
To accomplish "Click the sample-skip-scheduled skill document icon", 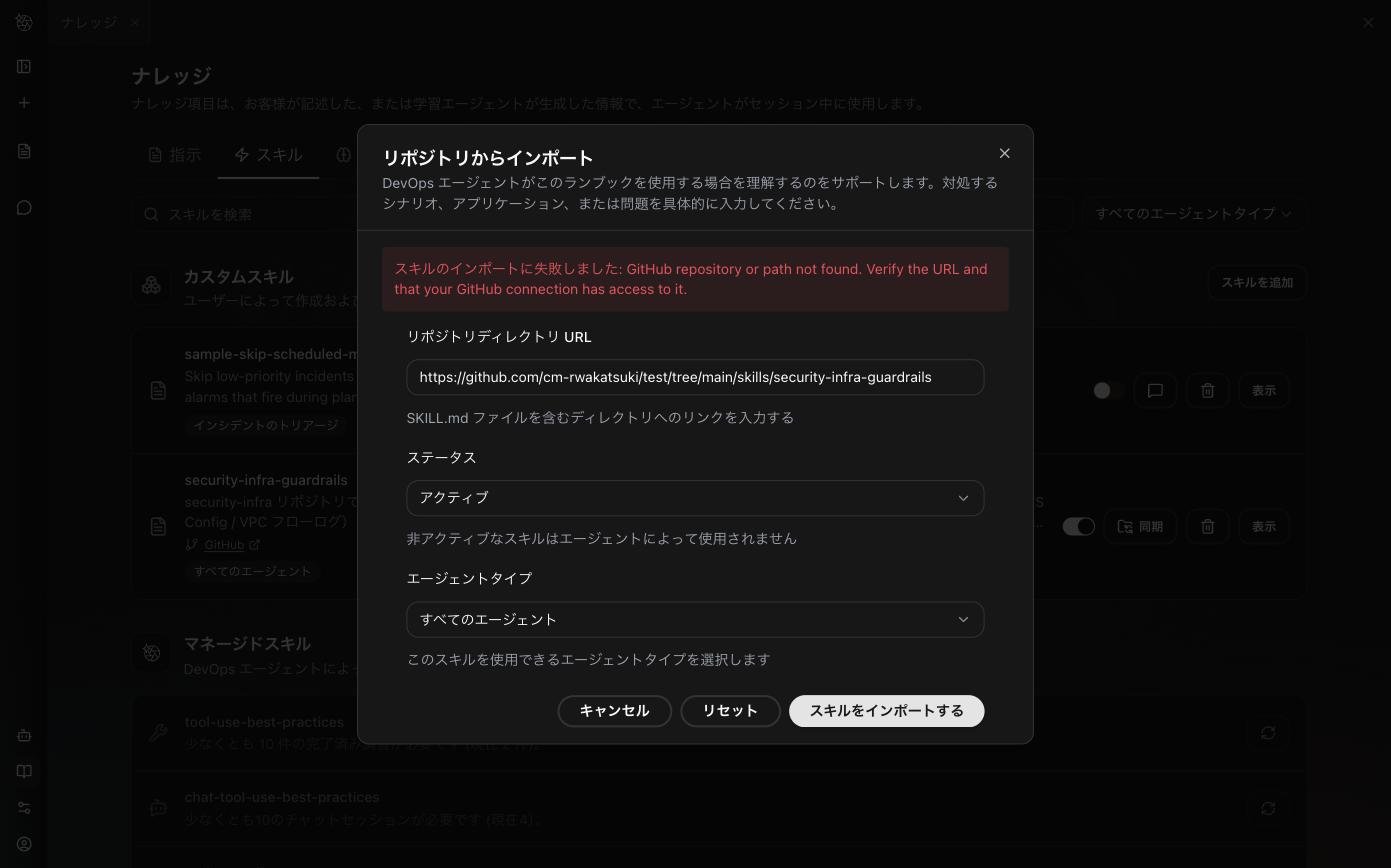I will tap(158, 391).
